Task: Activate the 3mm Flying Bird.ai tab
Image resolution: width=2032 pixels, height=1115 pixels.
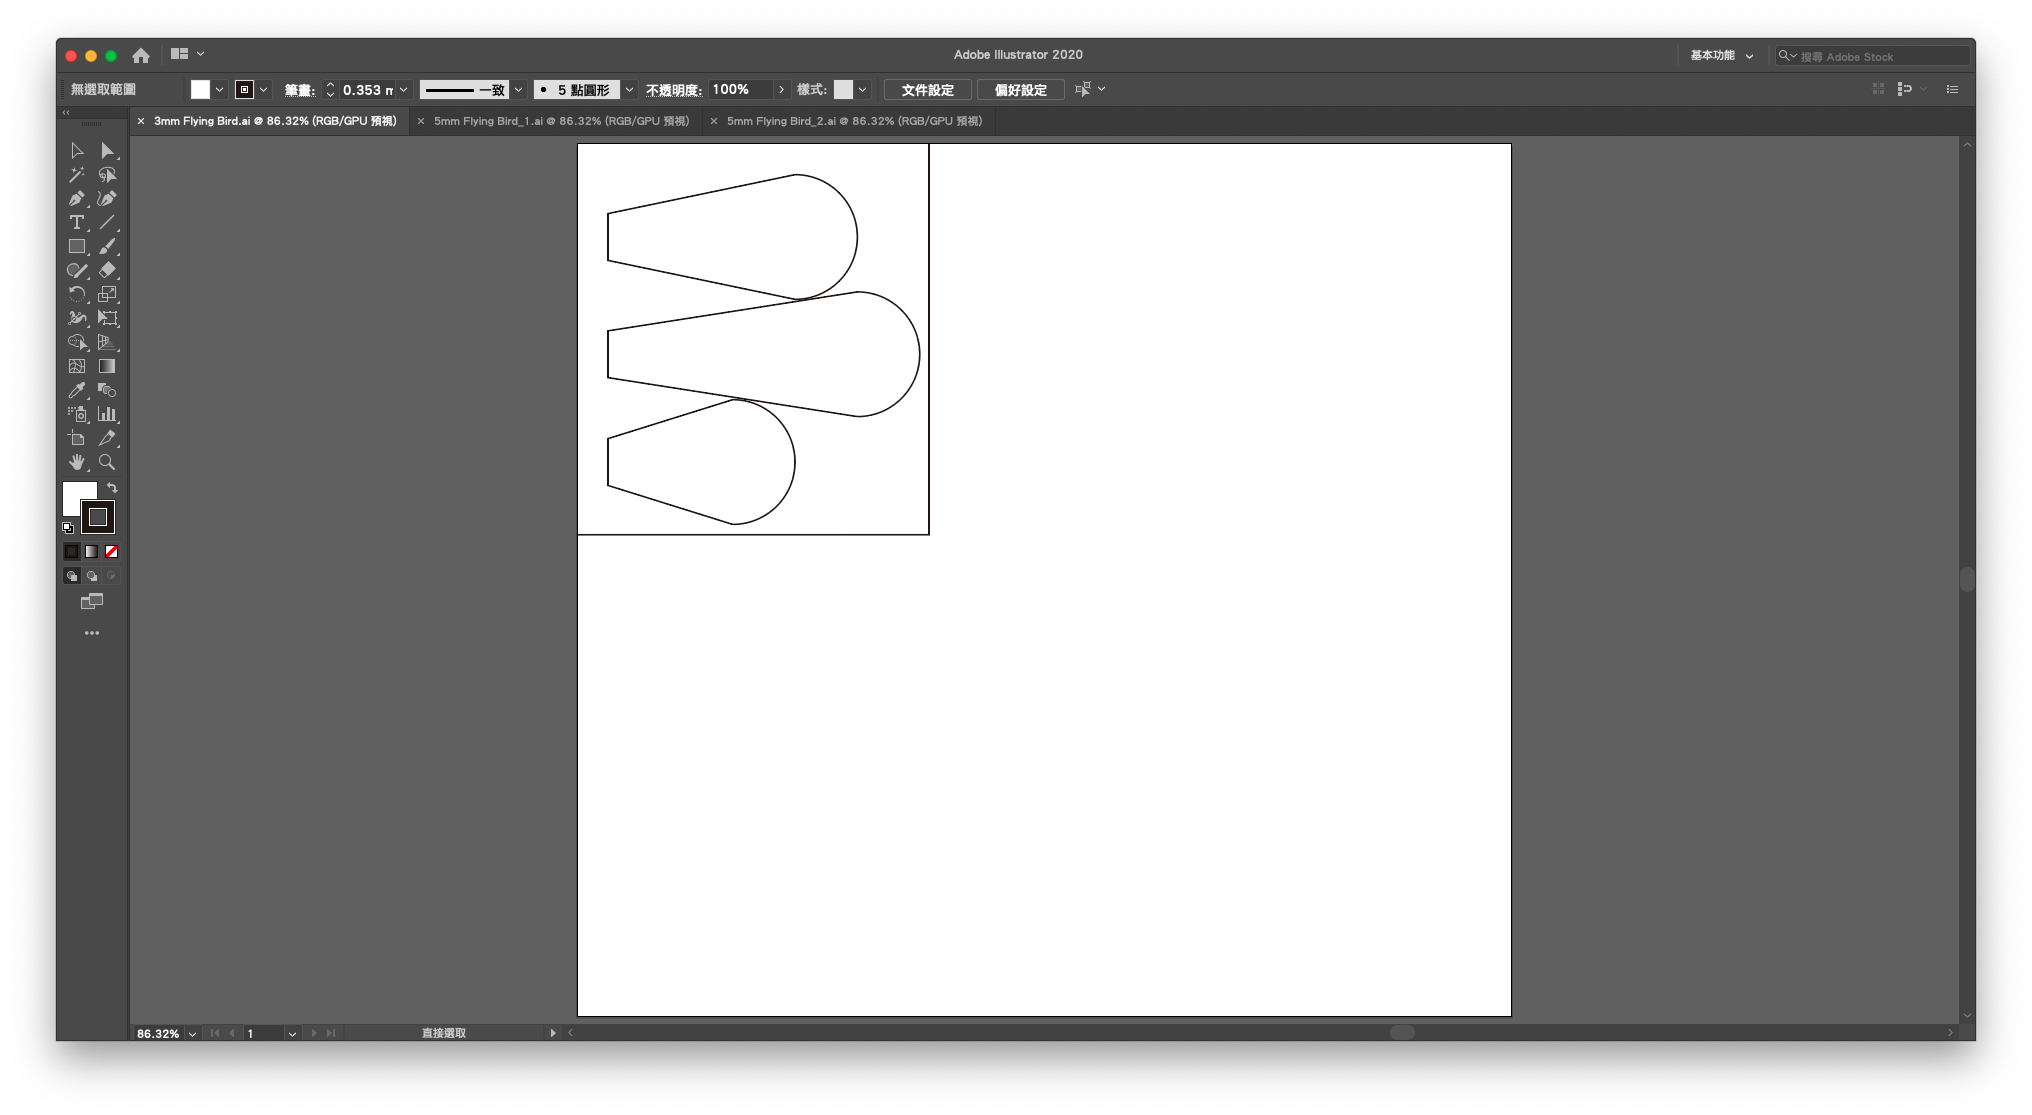Action: tap(275, 121)
